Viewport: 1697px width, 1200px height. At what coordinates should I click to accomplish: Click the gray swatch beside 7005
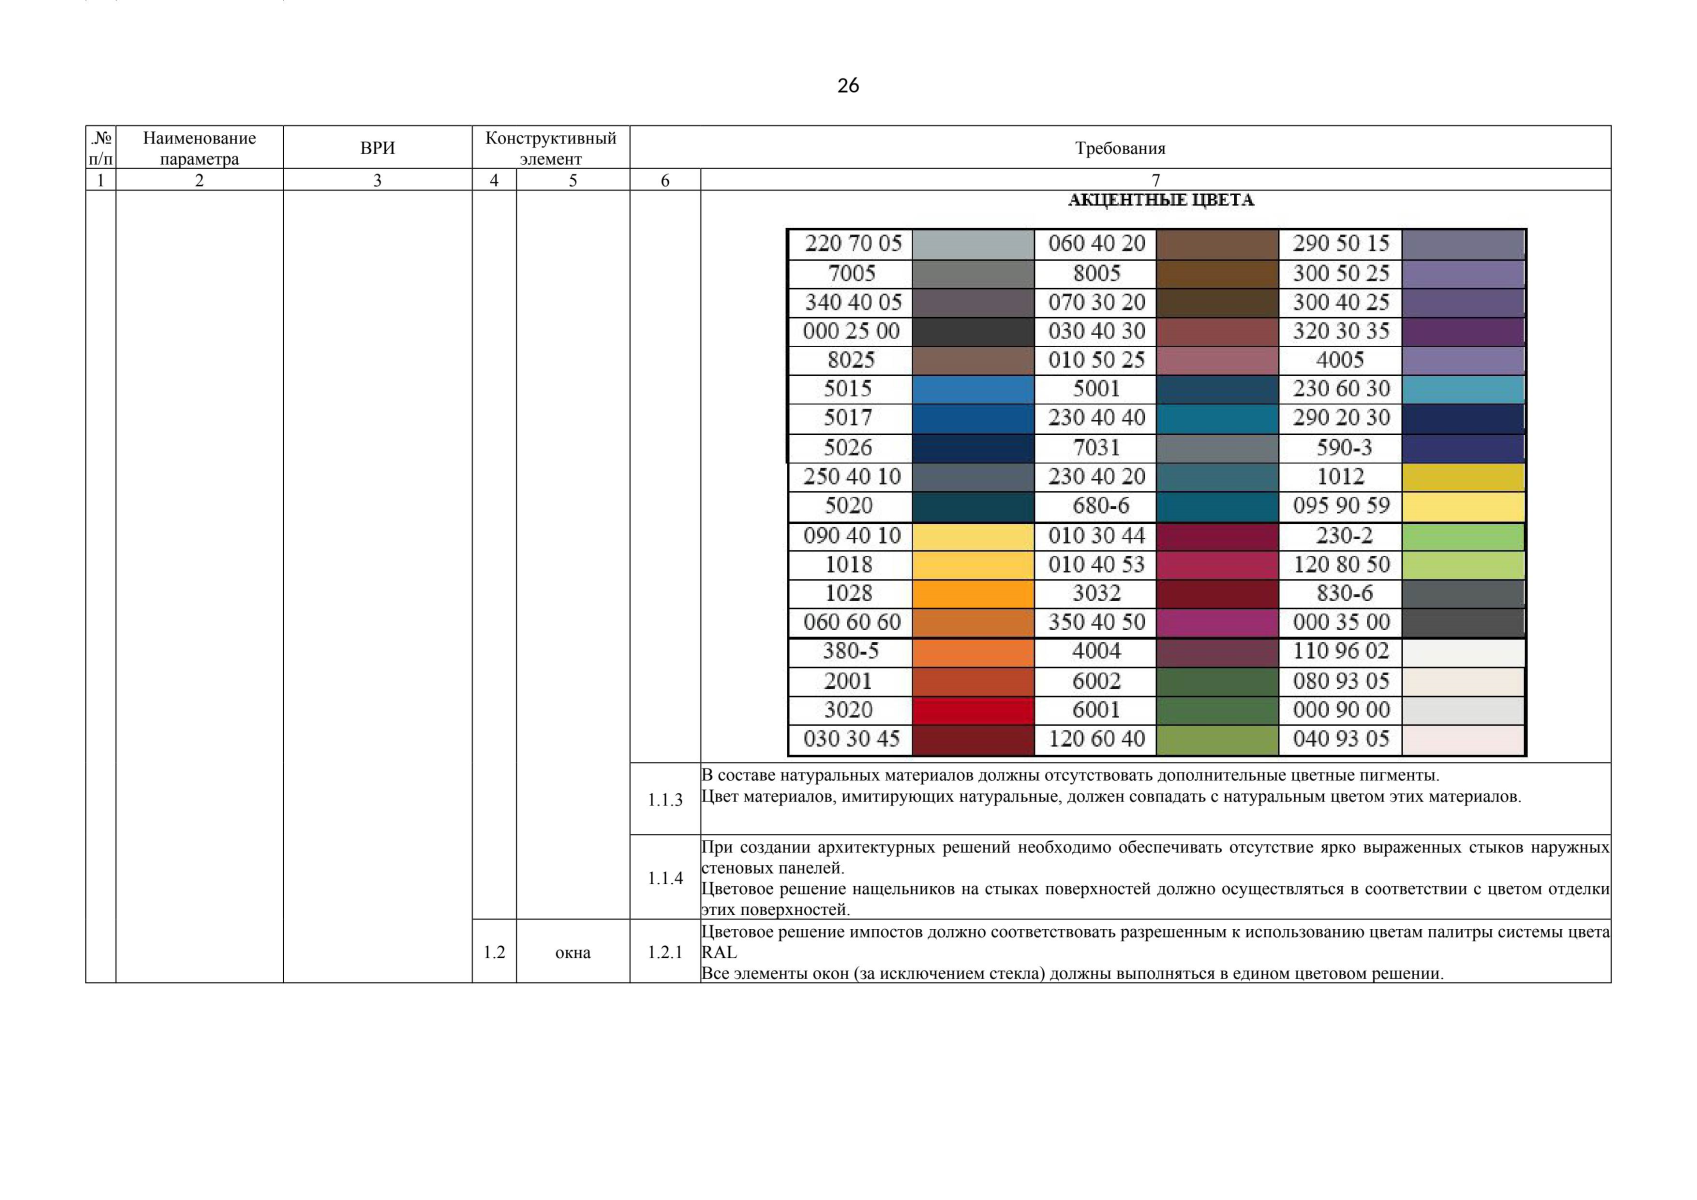(972, 273)
